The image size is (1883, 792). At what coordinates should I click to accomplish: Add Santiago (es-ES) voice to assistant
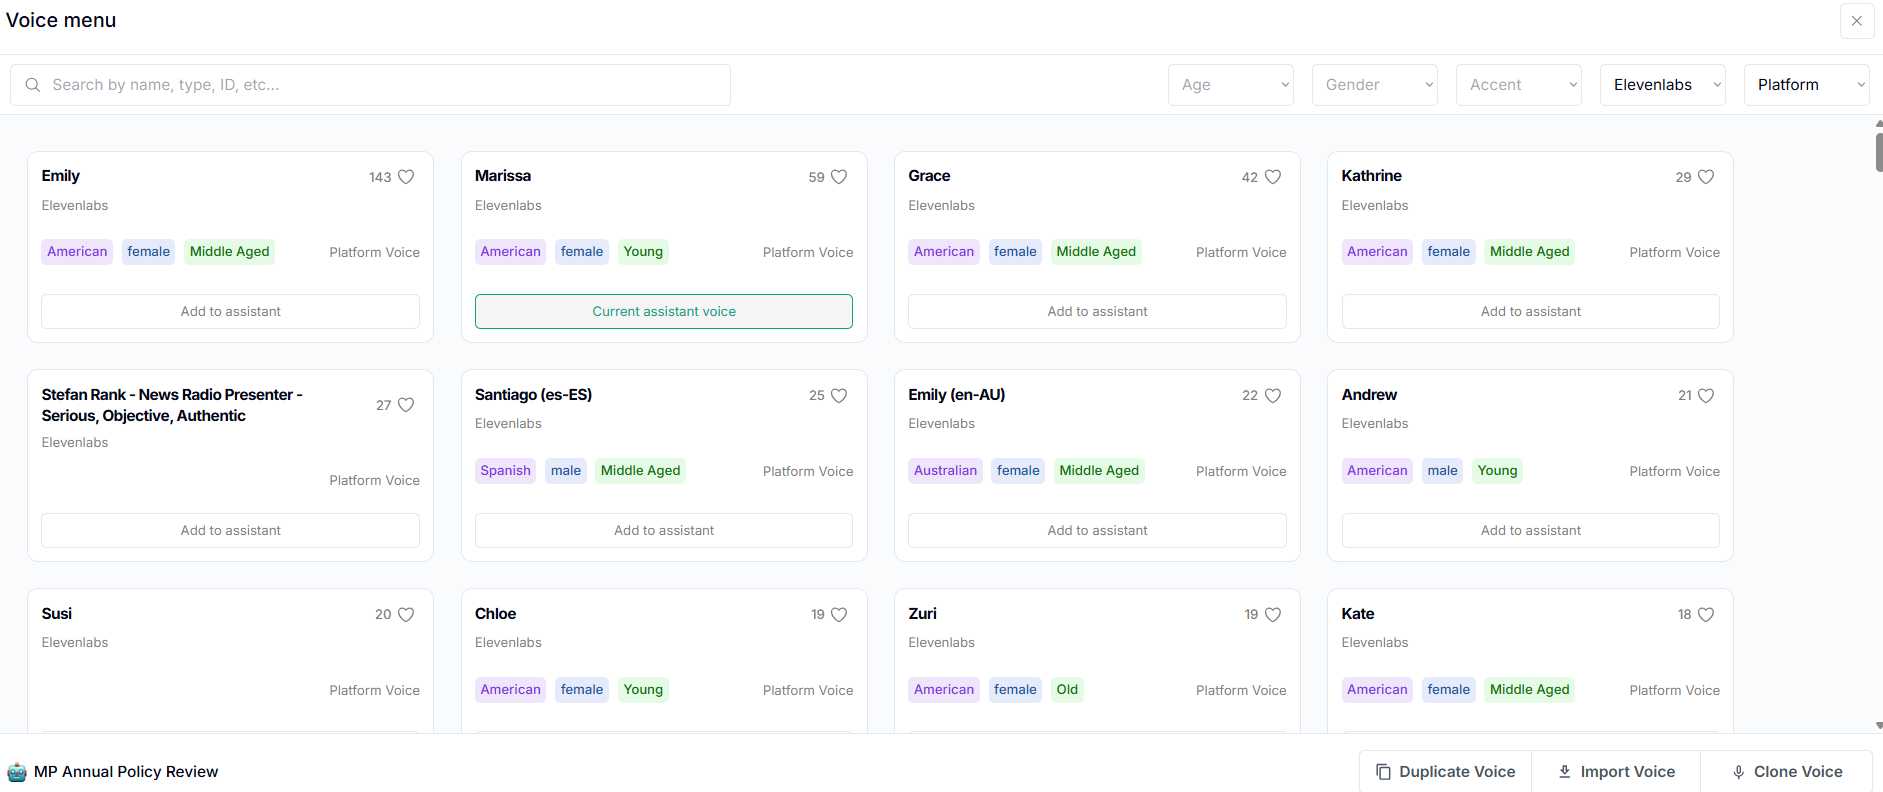664,531
